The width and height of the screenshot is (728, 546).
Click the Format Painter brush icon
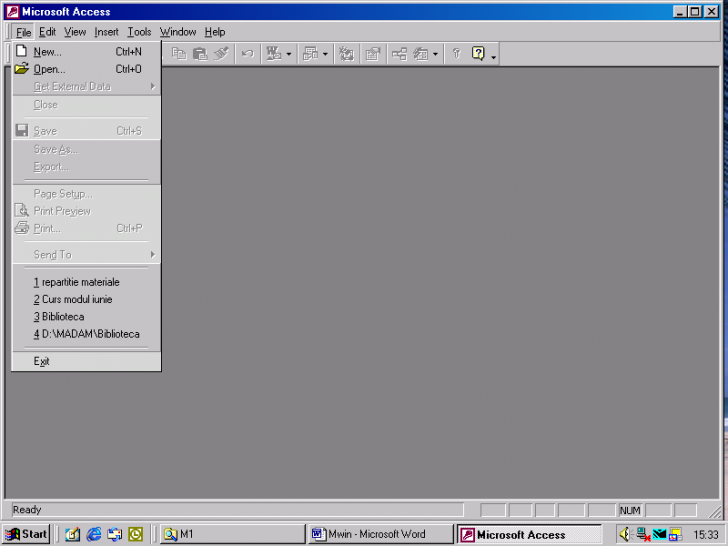click(221, 54)
